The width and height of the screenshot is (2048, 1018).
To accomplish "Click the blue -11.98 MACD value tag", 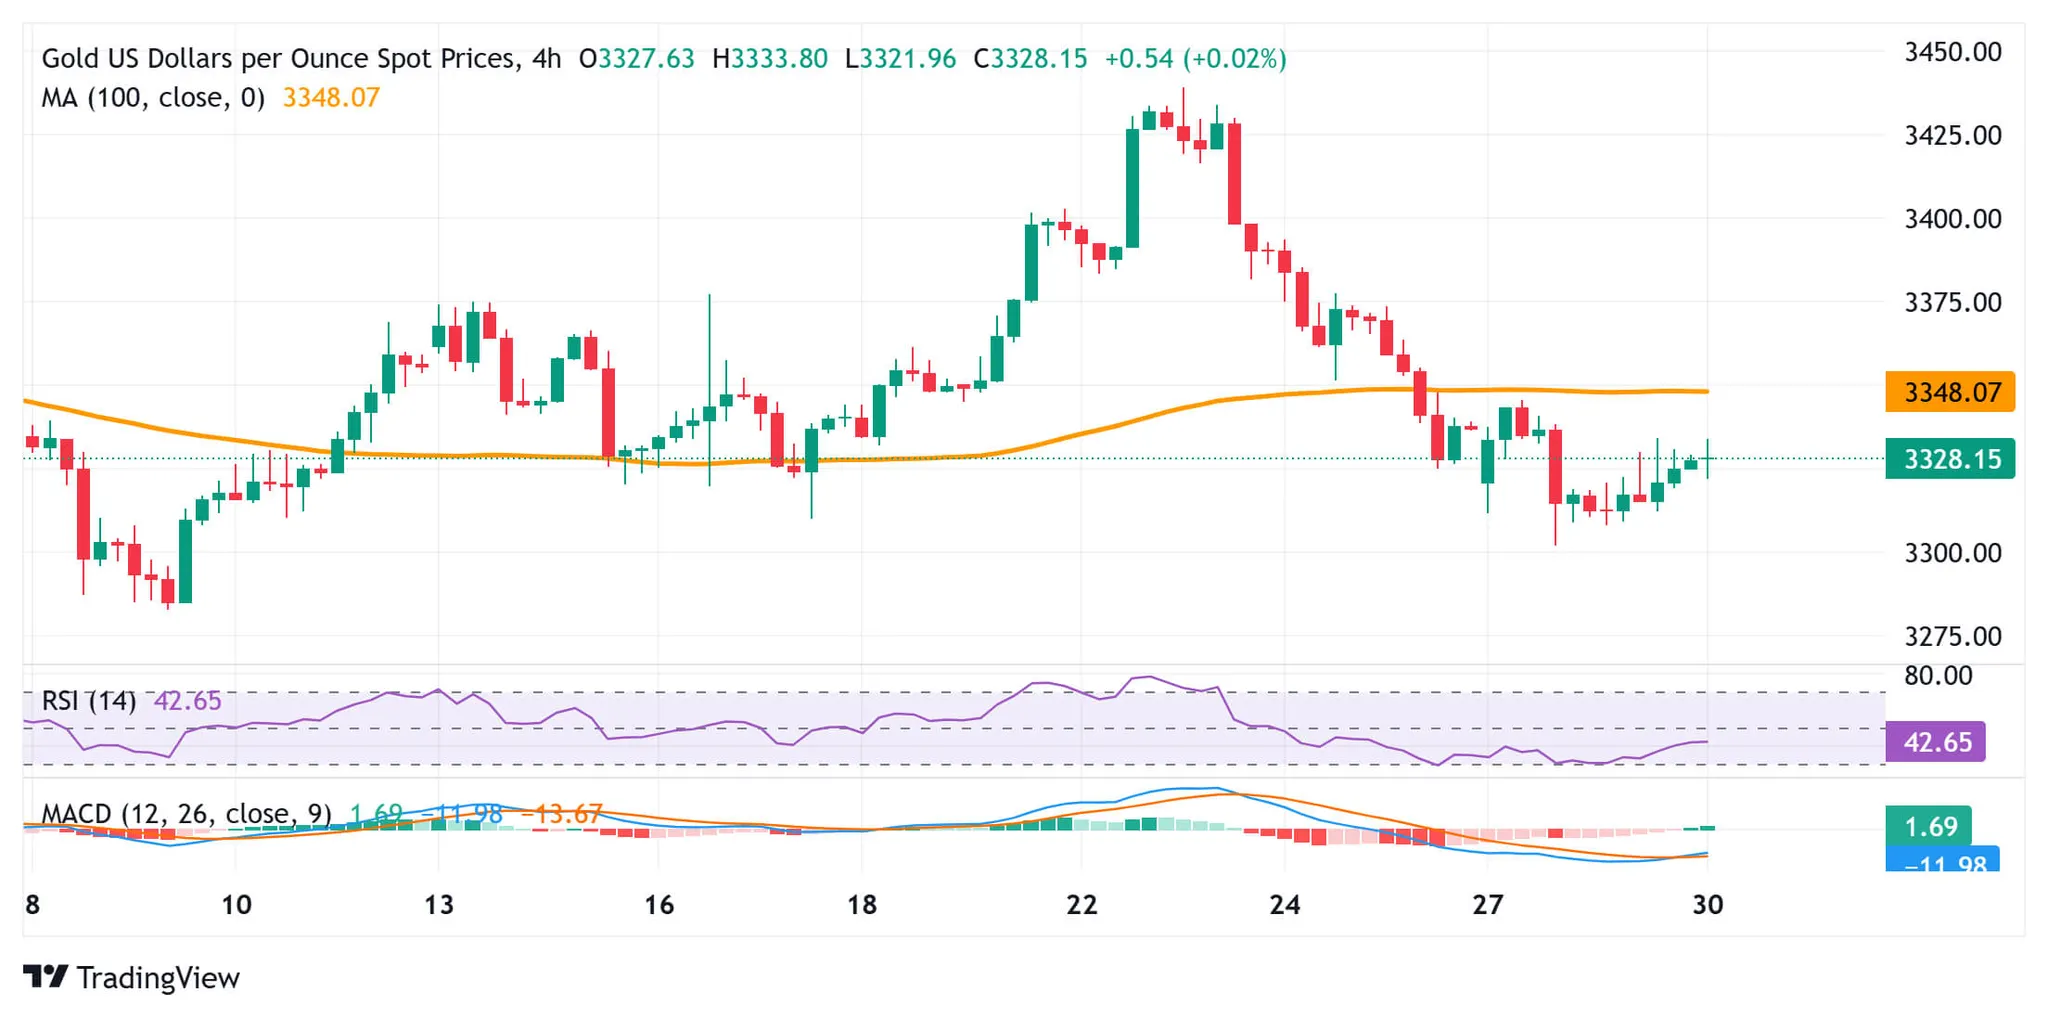I will tap(1941, 861).
